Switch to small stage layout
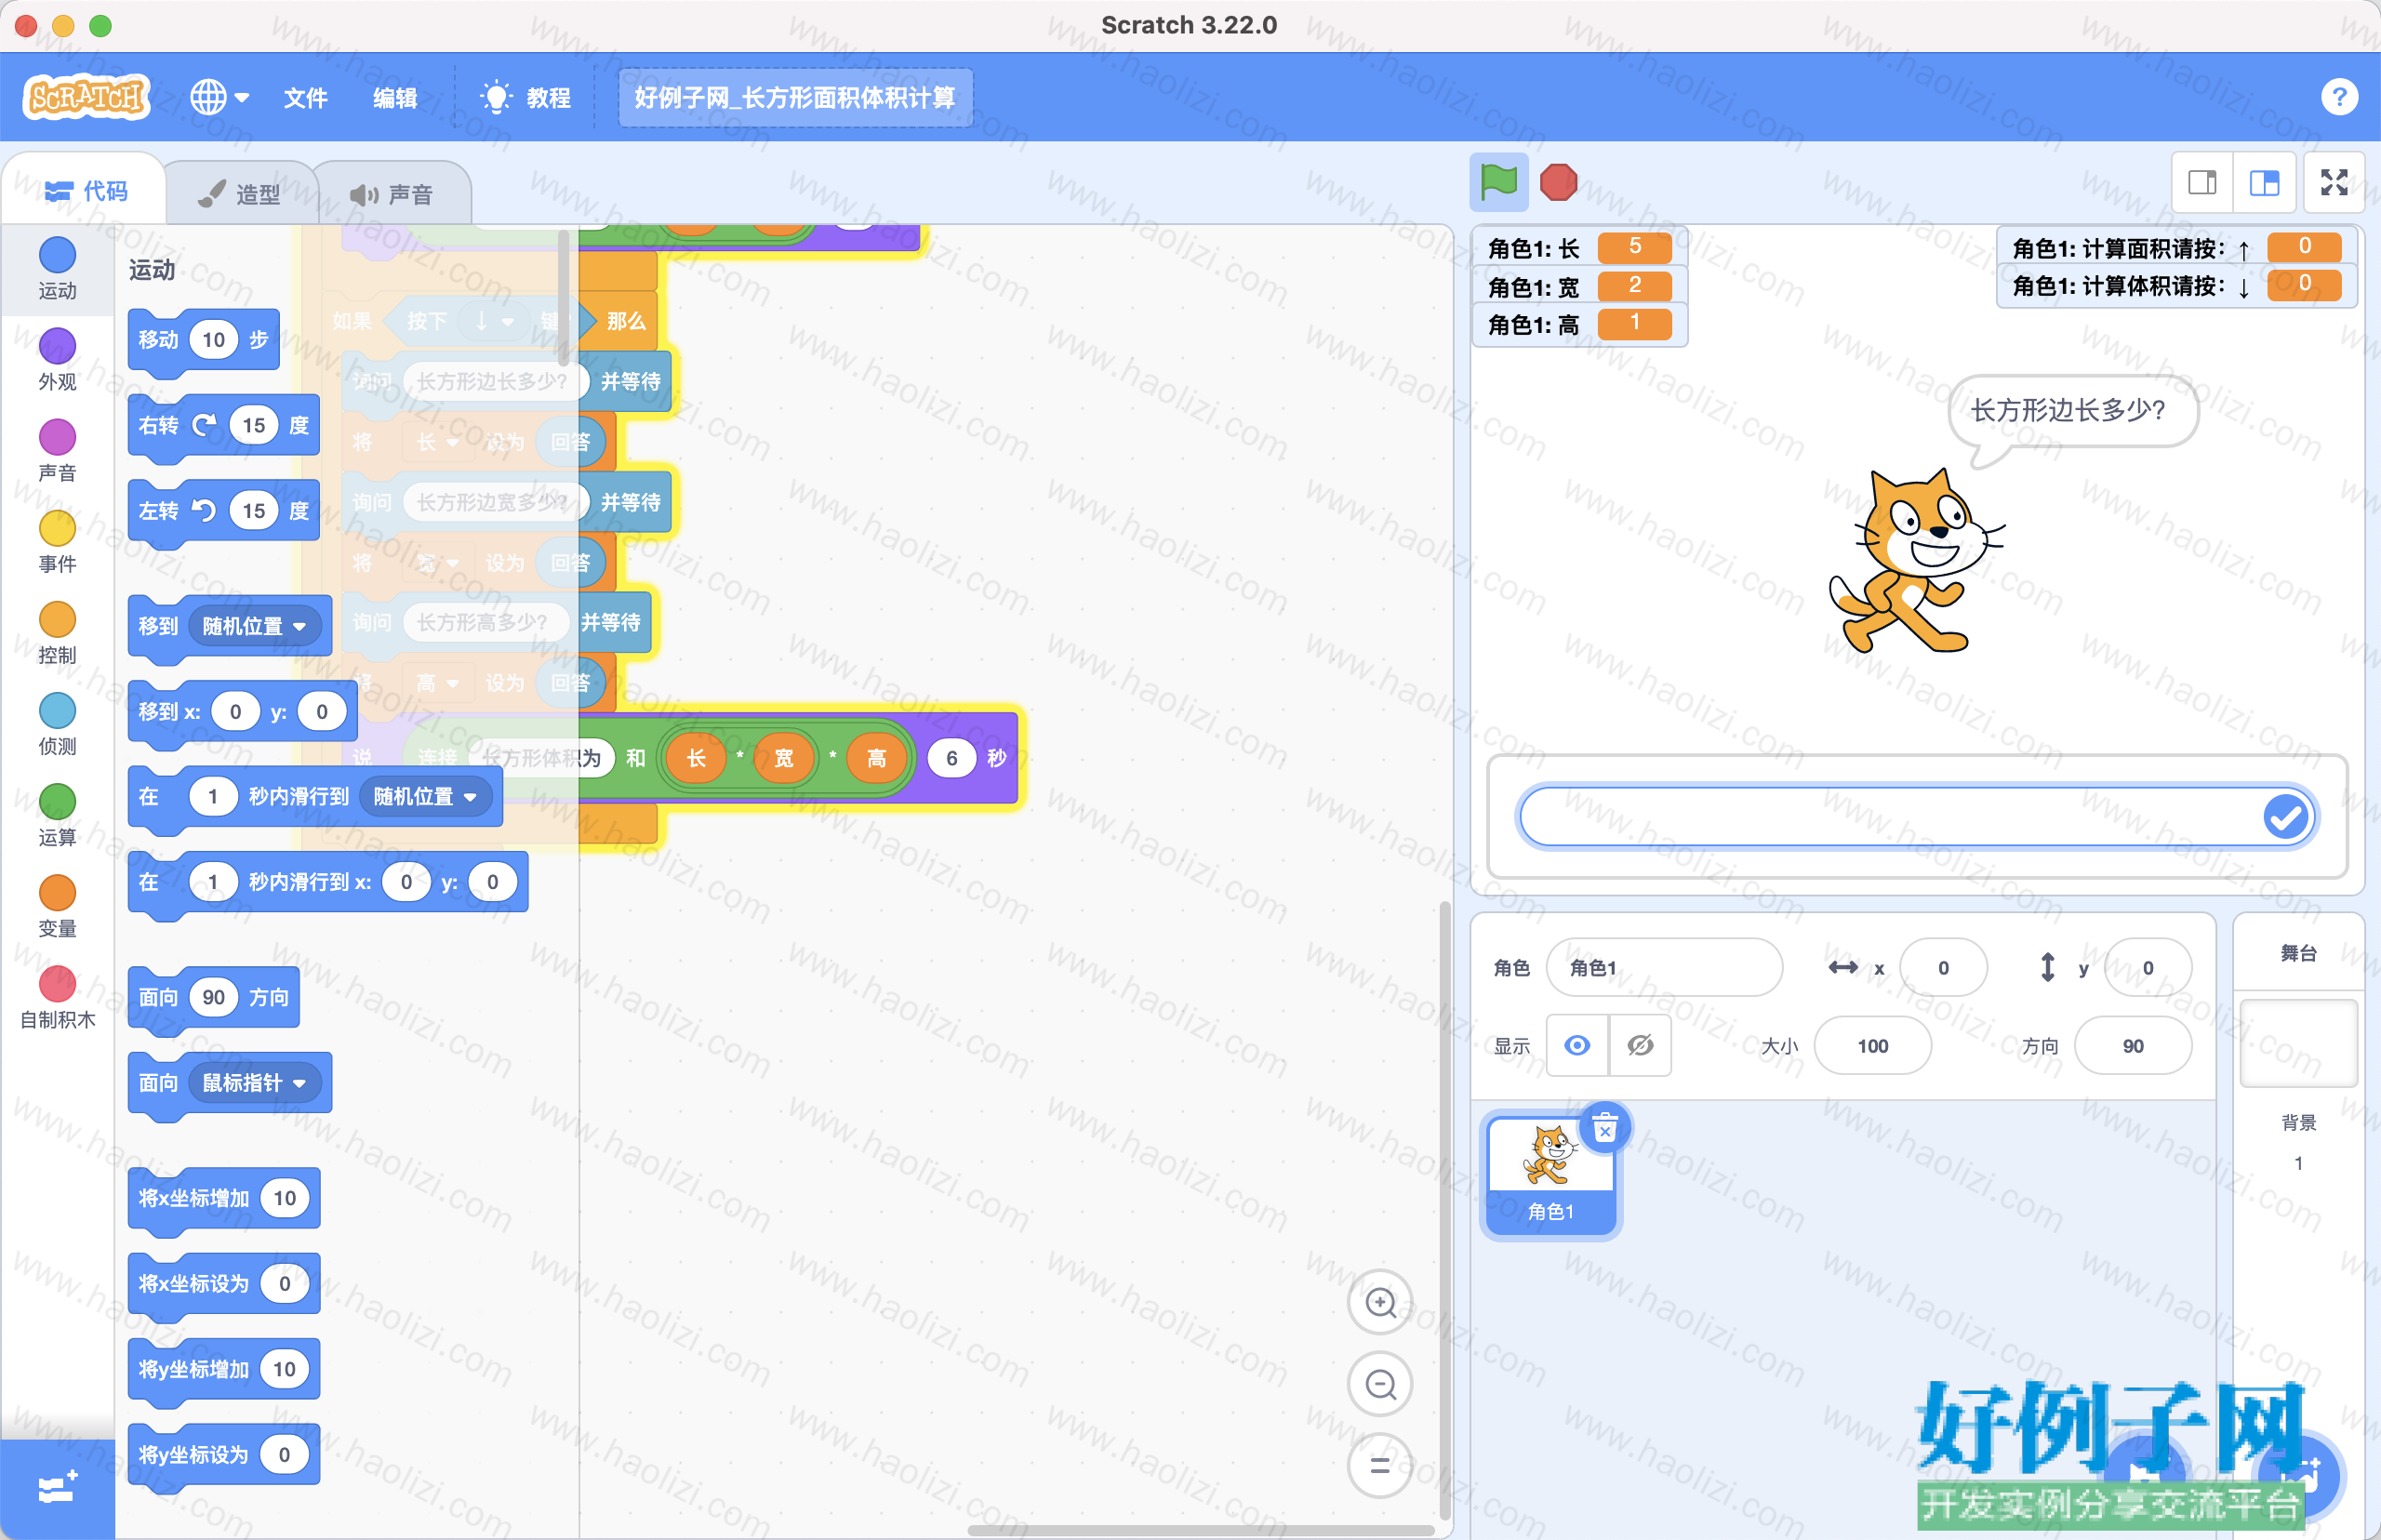The image size is (2381, 1540). point(2202,182)
